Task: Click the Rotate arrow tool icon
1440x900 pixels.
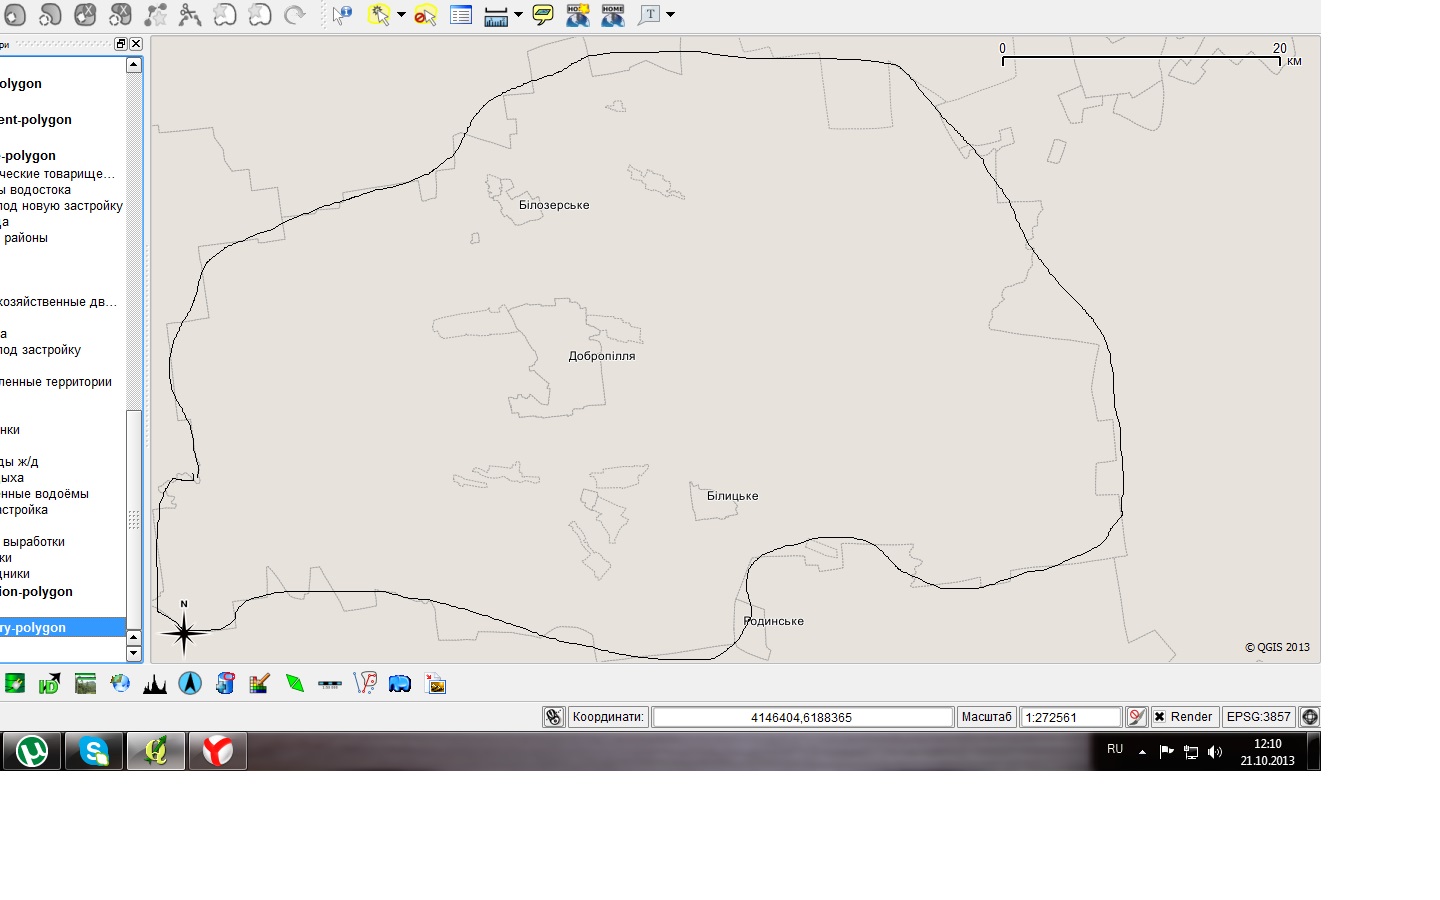Action: [x=294, y=15]
